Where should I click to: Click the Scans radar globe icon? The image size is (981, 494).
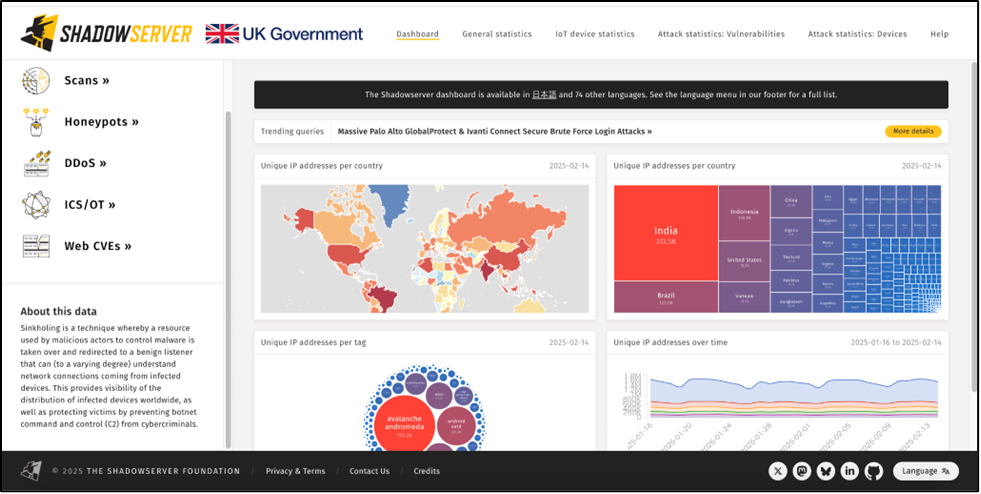pos(37,81)
